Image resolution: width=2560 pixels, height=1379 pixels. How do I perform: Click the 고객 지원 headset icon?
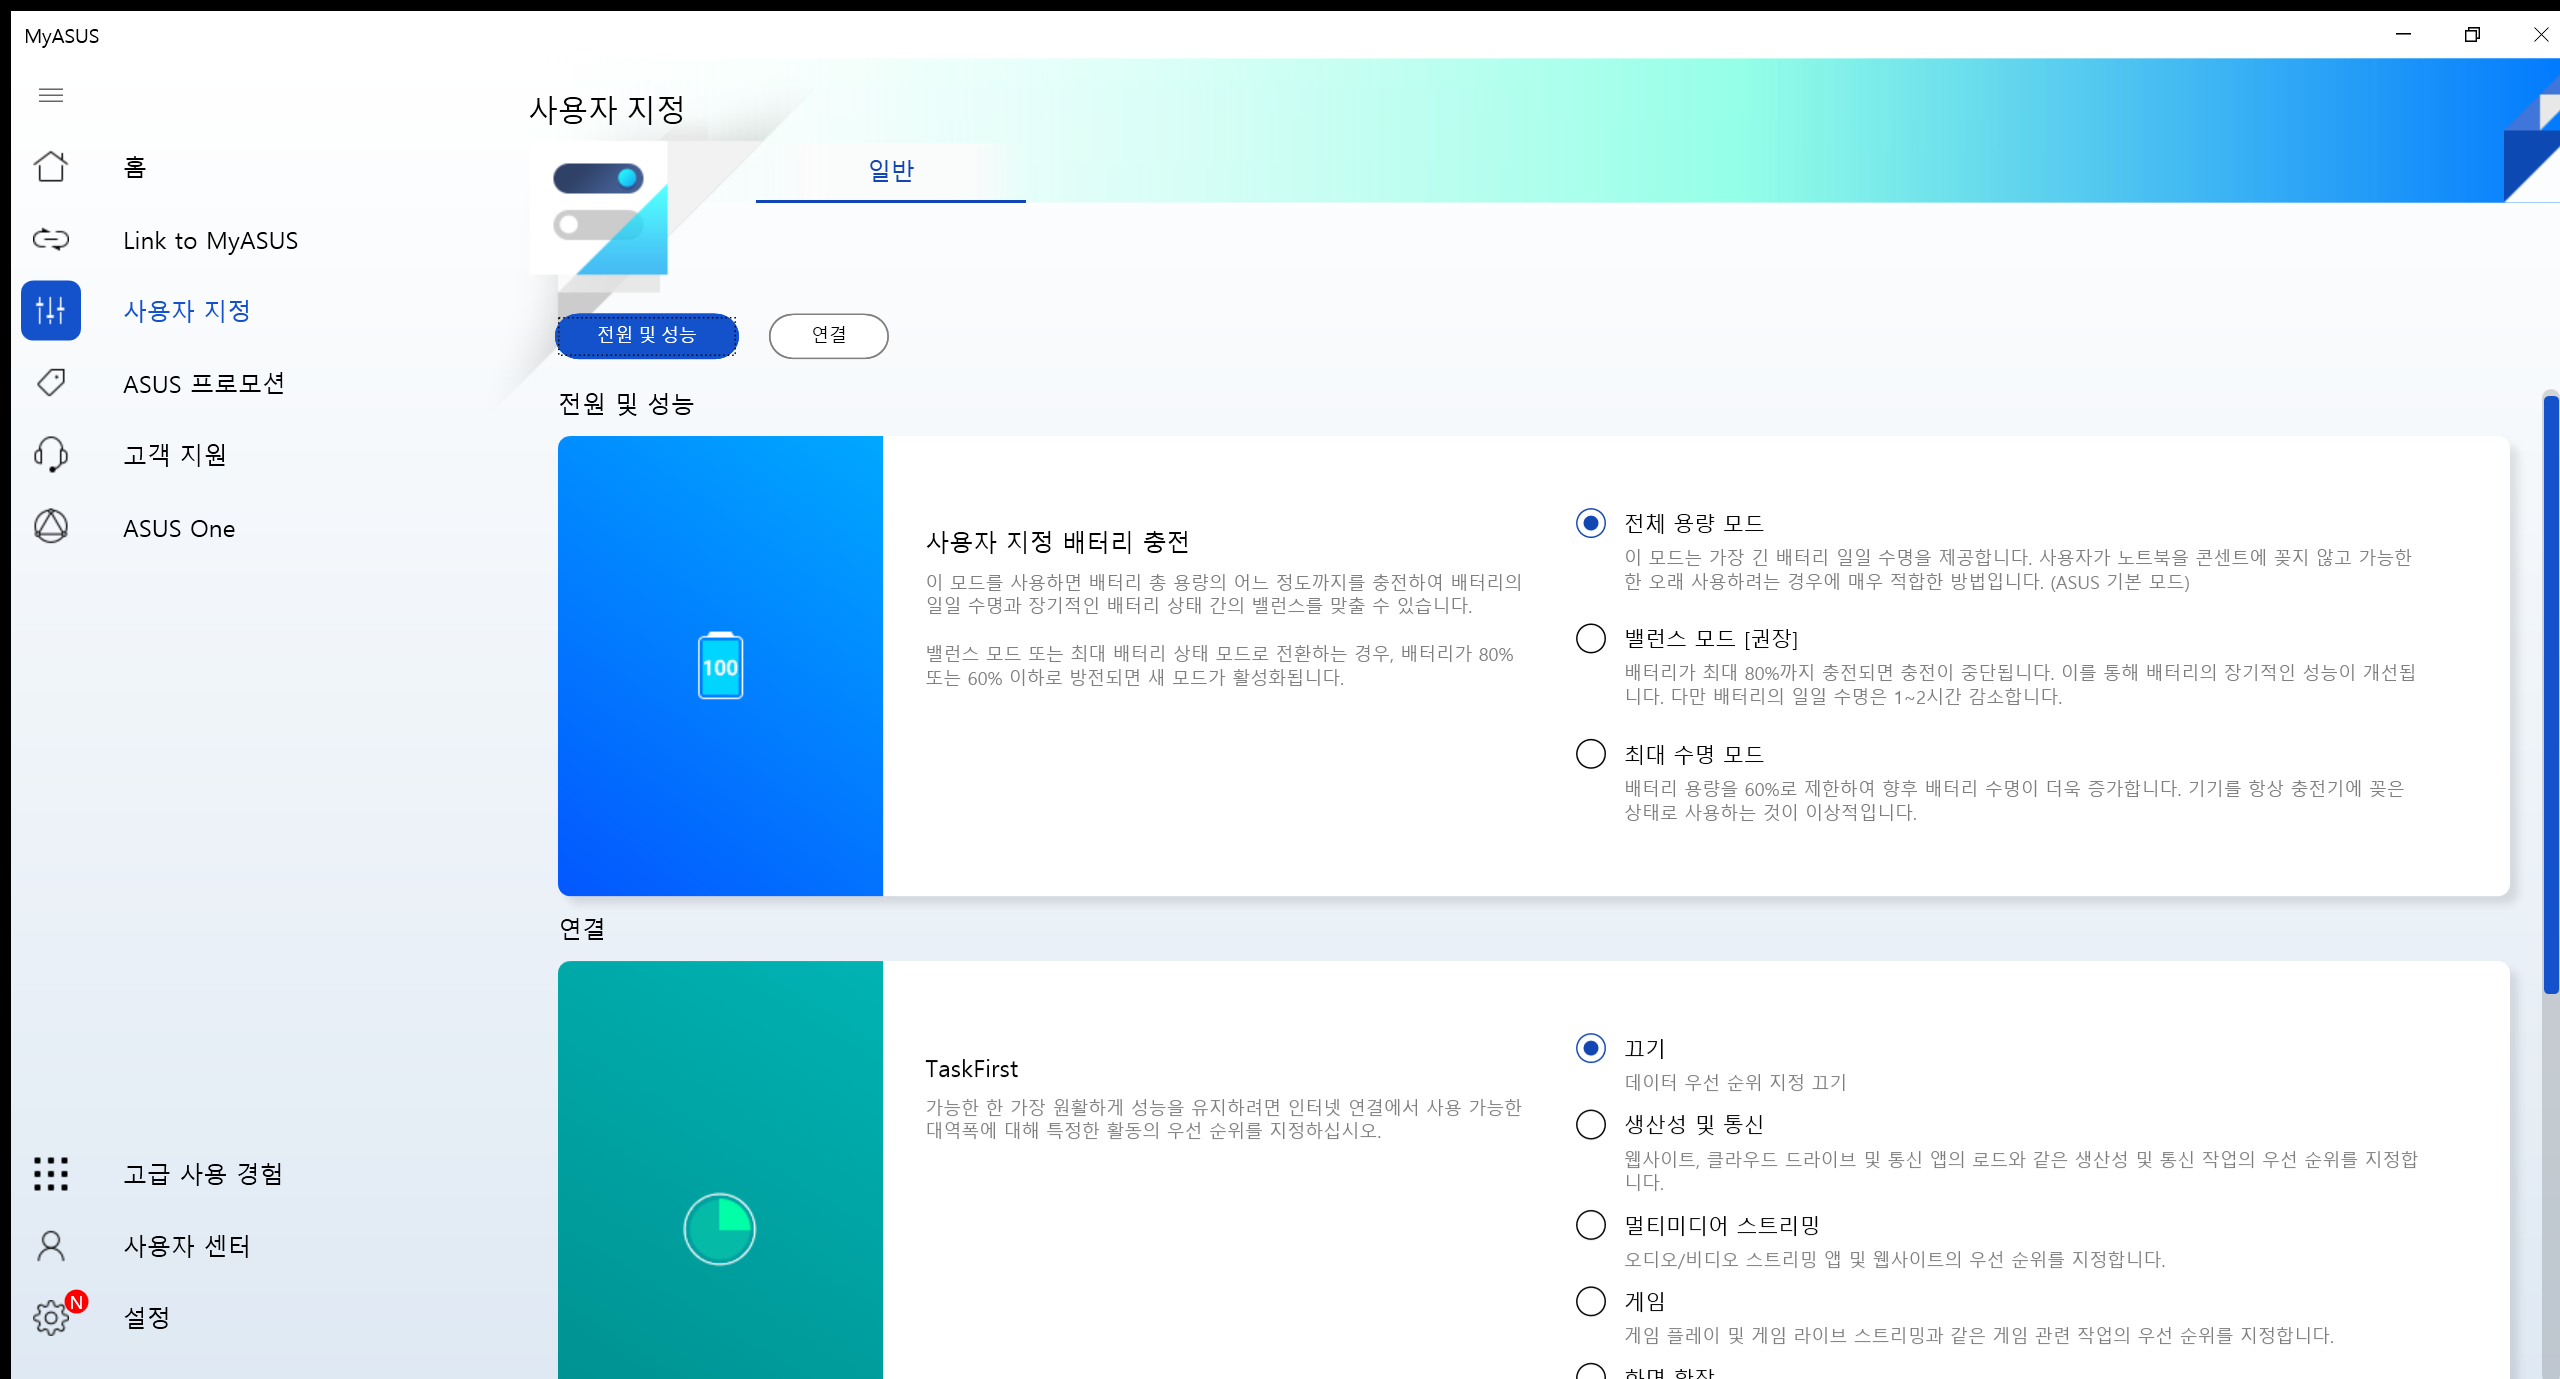pos(51,455)
